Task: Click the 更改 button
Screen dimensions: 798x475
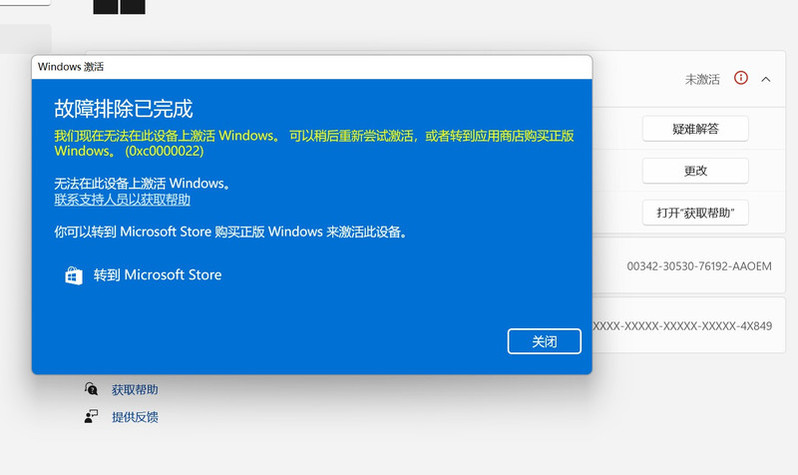Action: tap(695, 170)
